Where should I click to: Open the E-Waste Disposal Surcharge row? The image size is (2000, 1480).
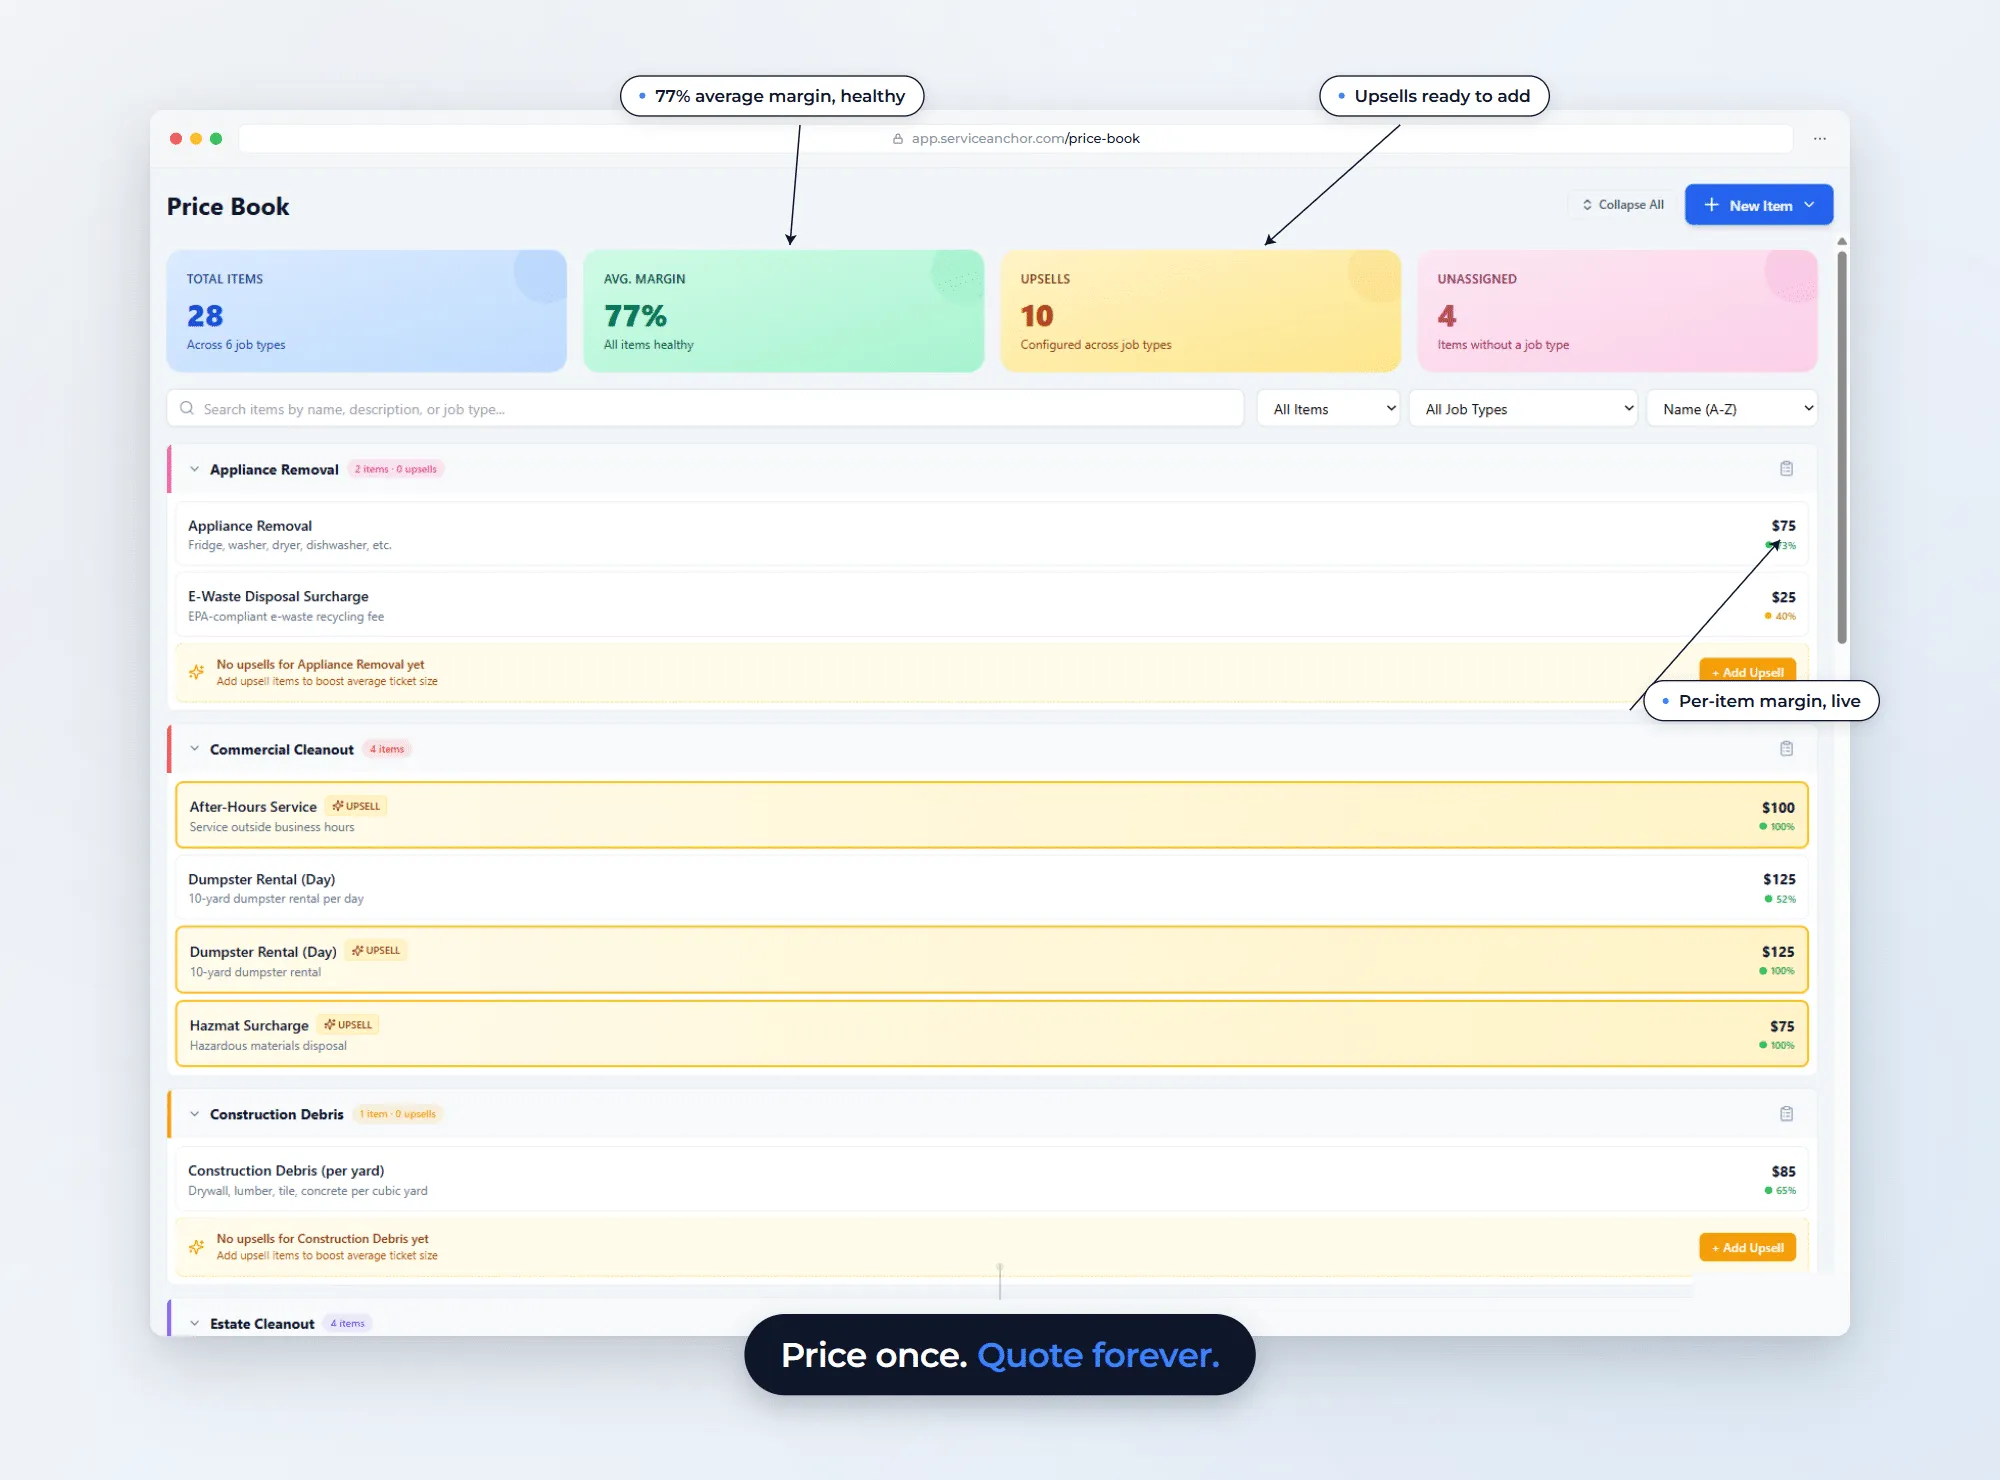(992, 605)
